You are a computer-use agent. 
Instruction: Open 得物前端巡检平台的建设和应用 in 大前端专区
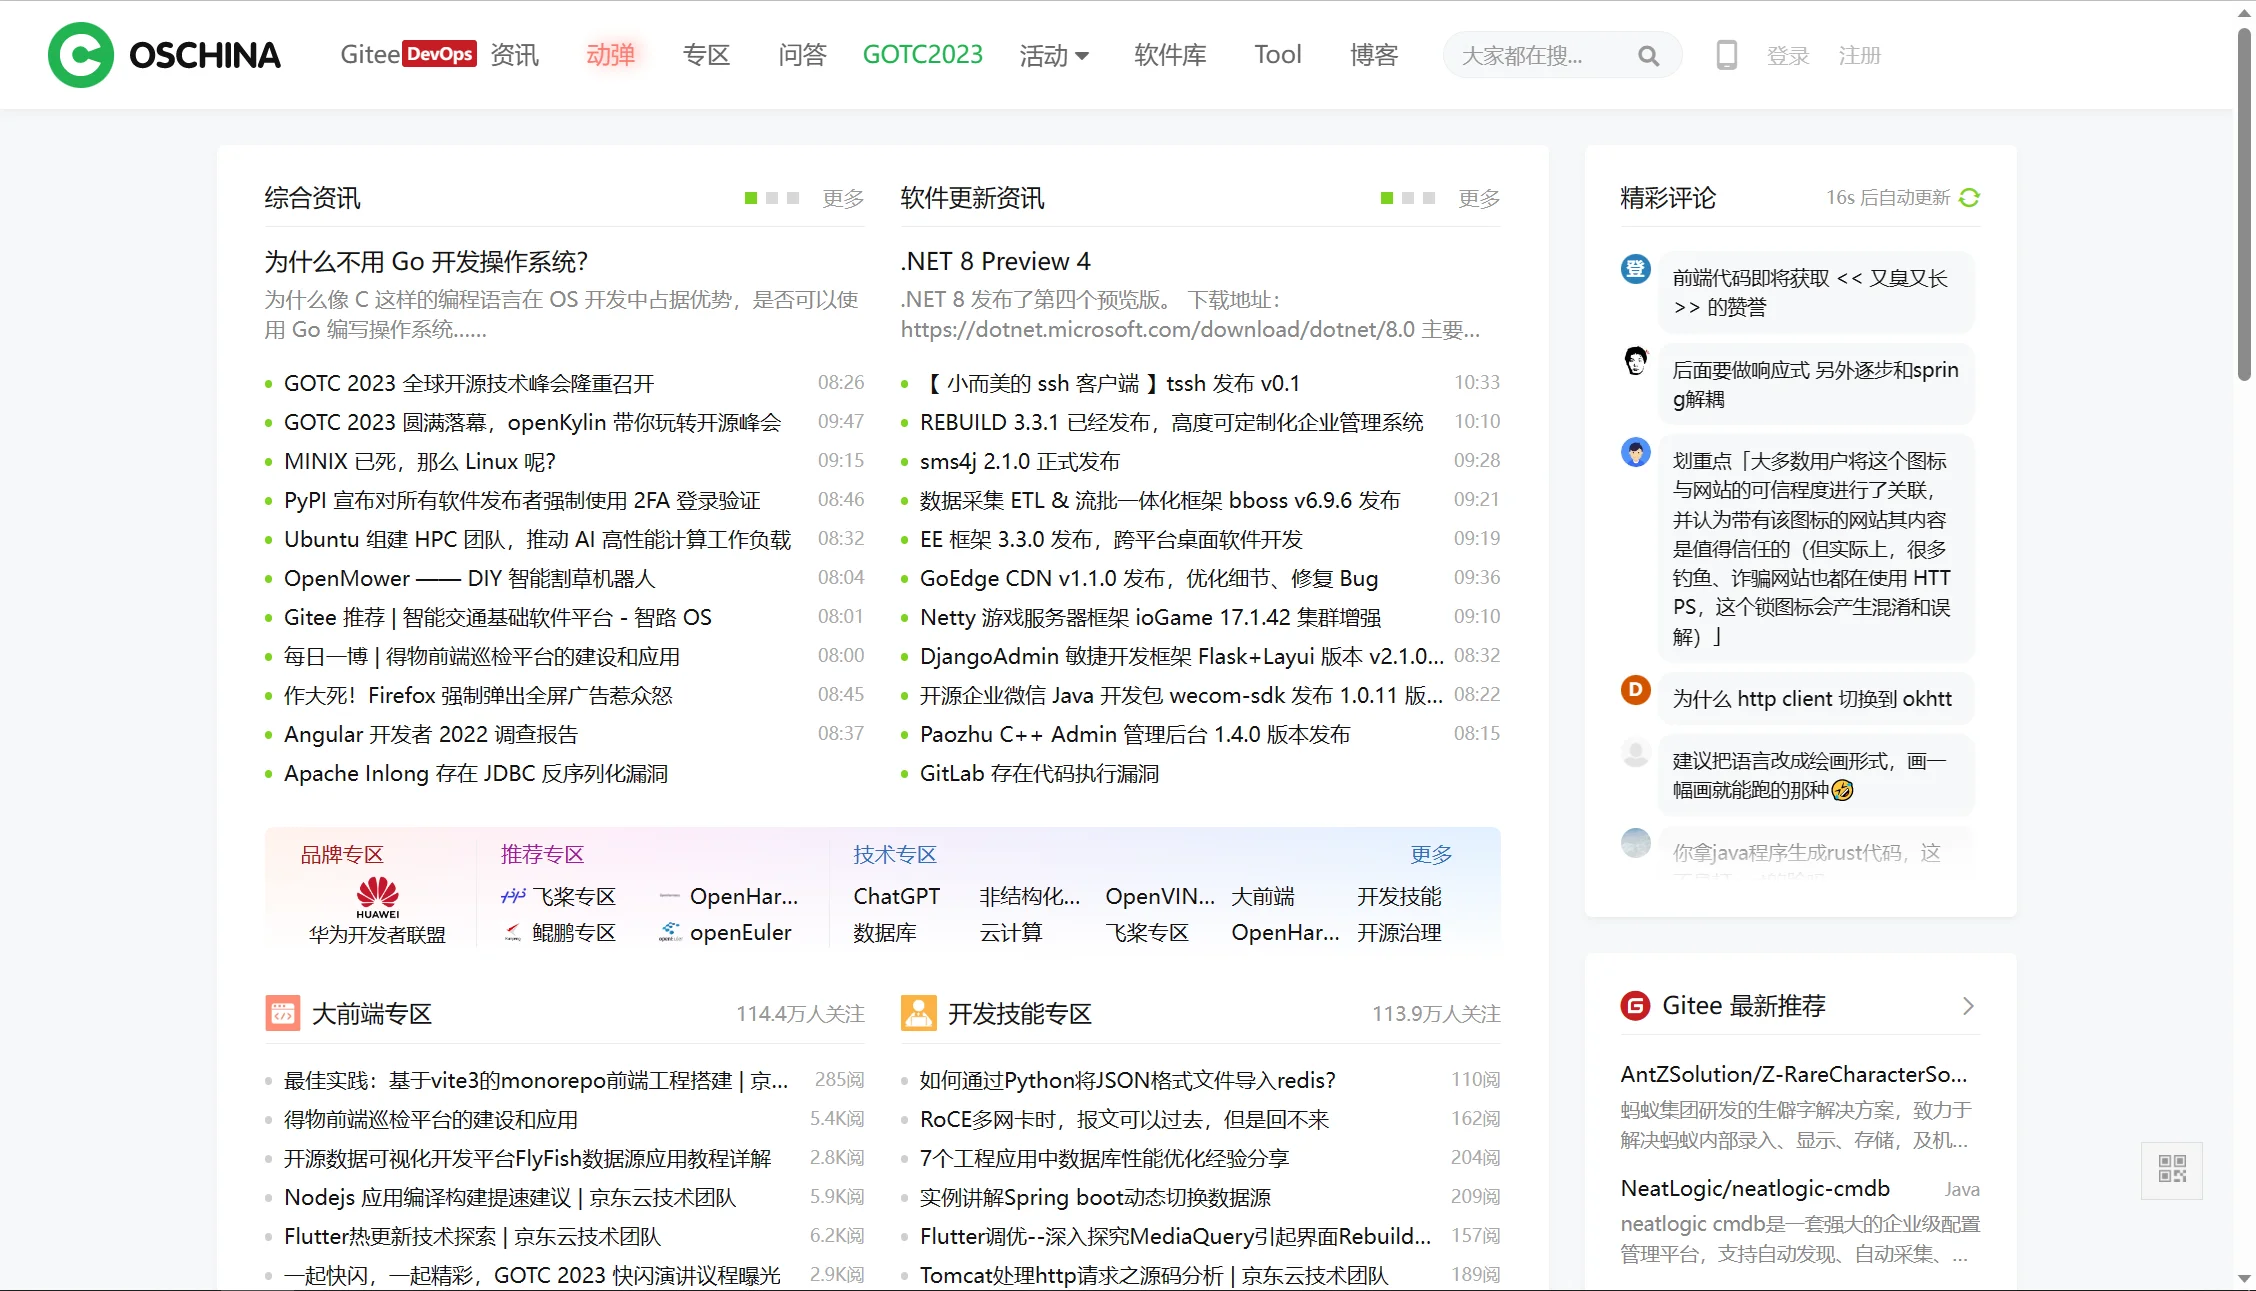tap(431, 1119)
